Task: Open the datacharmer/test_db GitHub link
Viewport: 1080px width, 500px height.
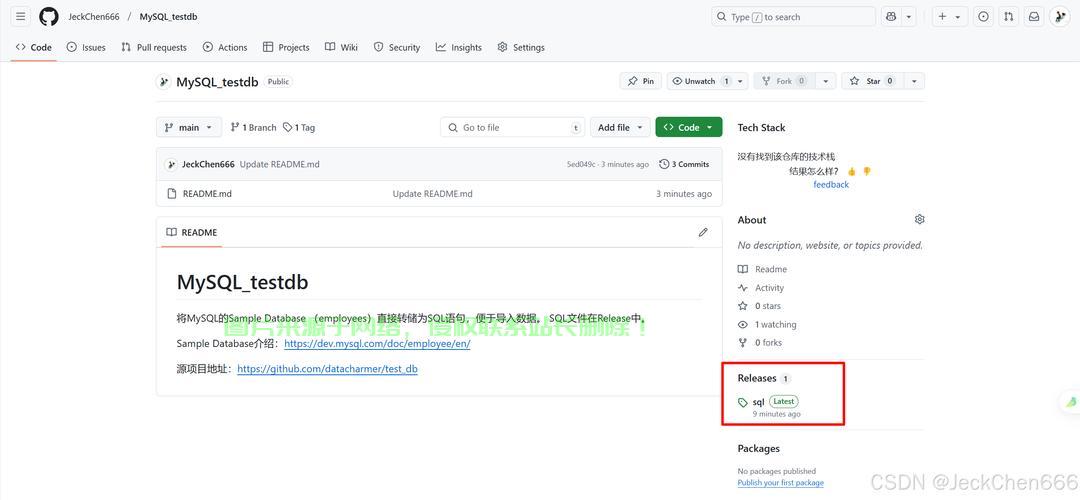Action: (327, 369)
